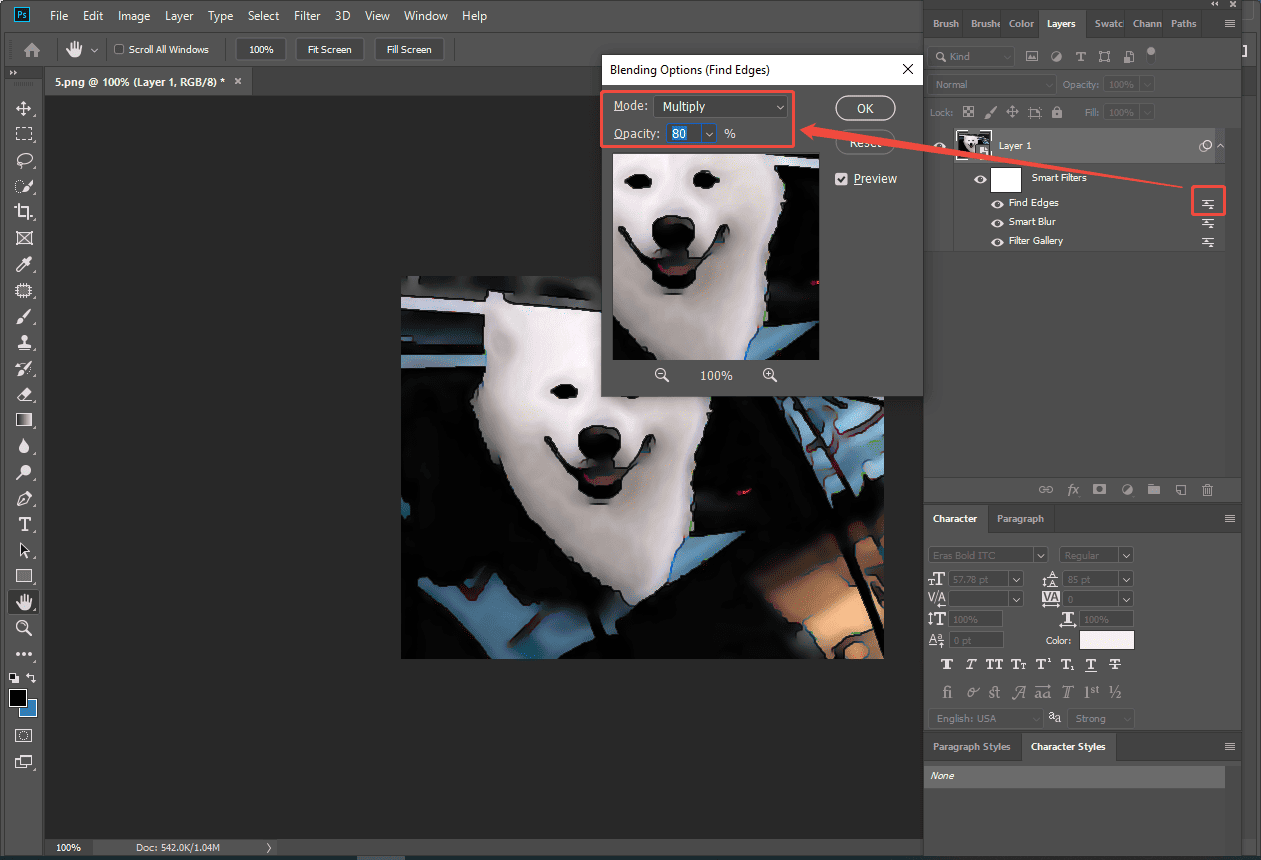1261x860 pixels.
Task: Select the Lasso tool
Action: (24, 160)
